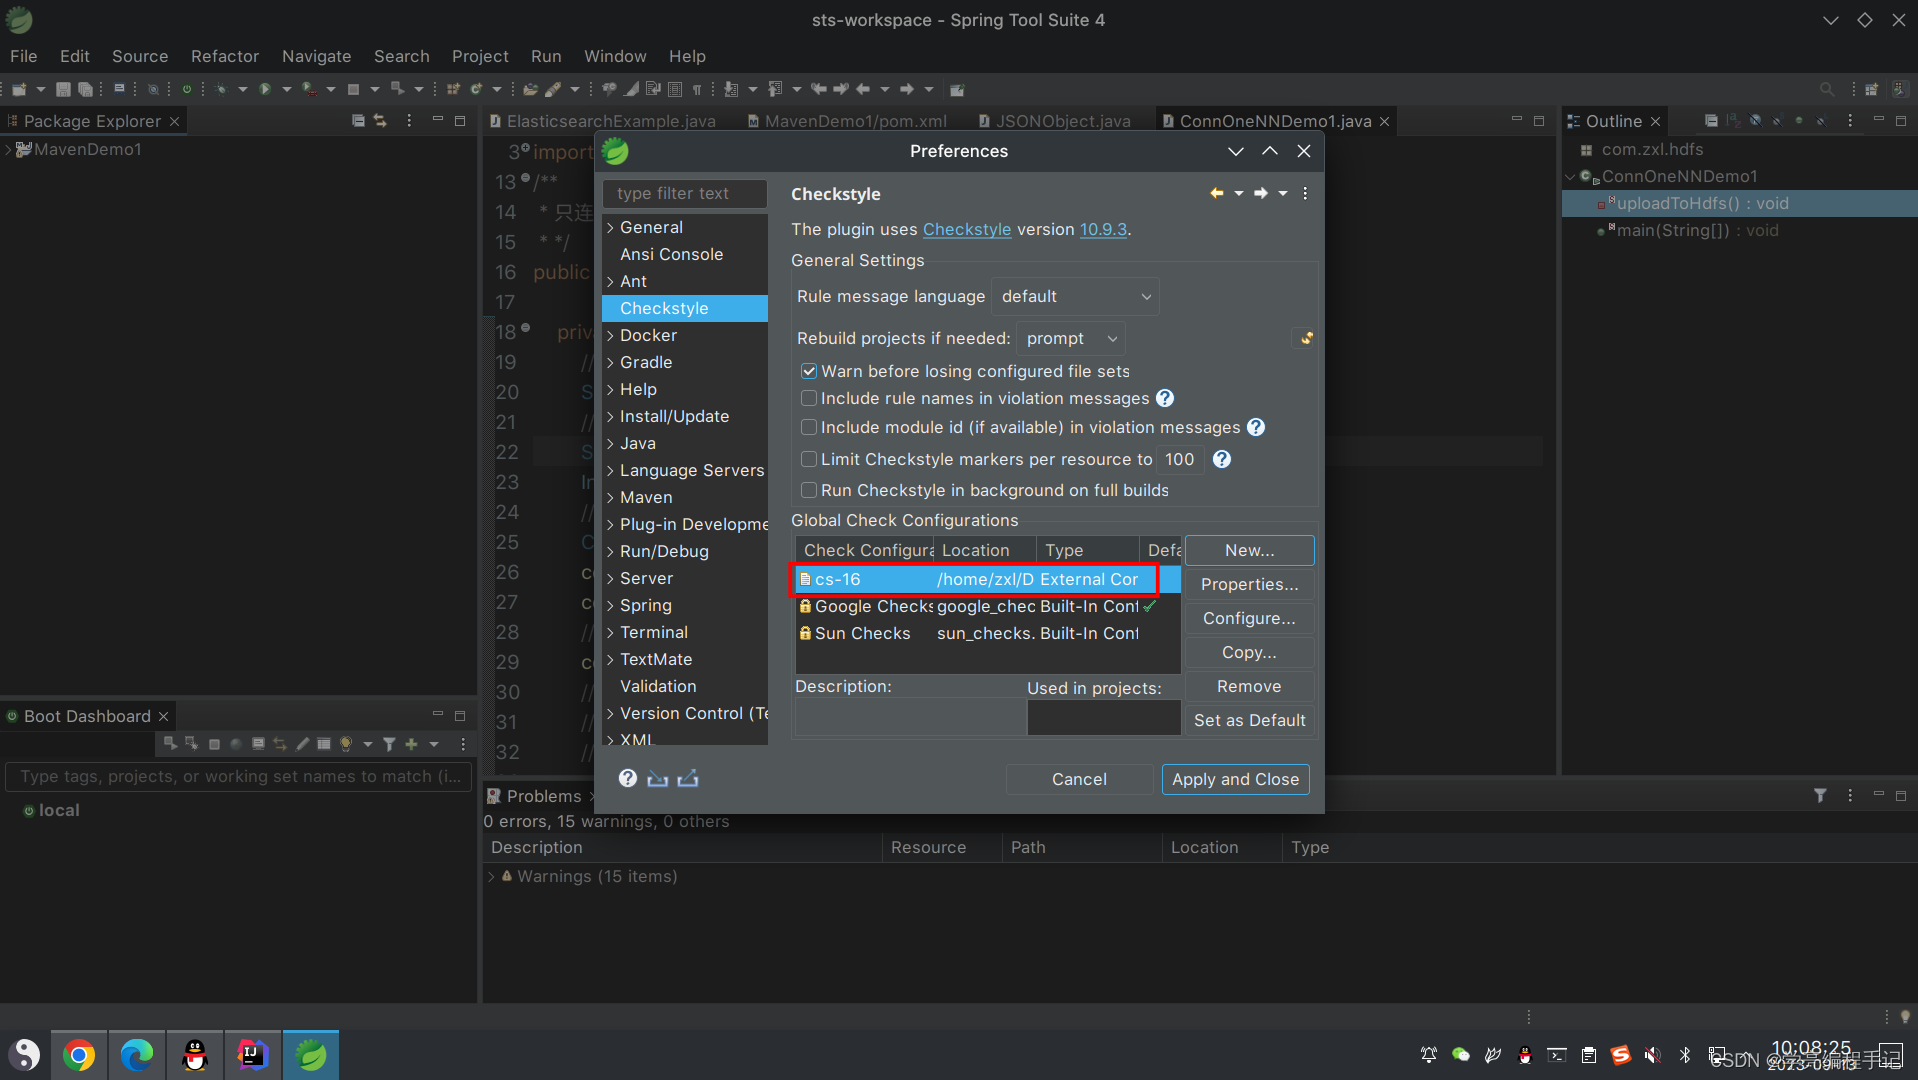Expand the Run/Debug preferences node

610,552
